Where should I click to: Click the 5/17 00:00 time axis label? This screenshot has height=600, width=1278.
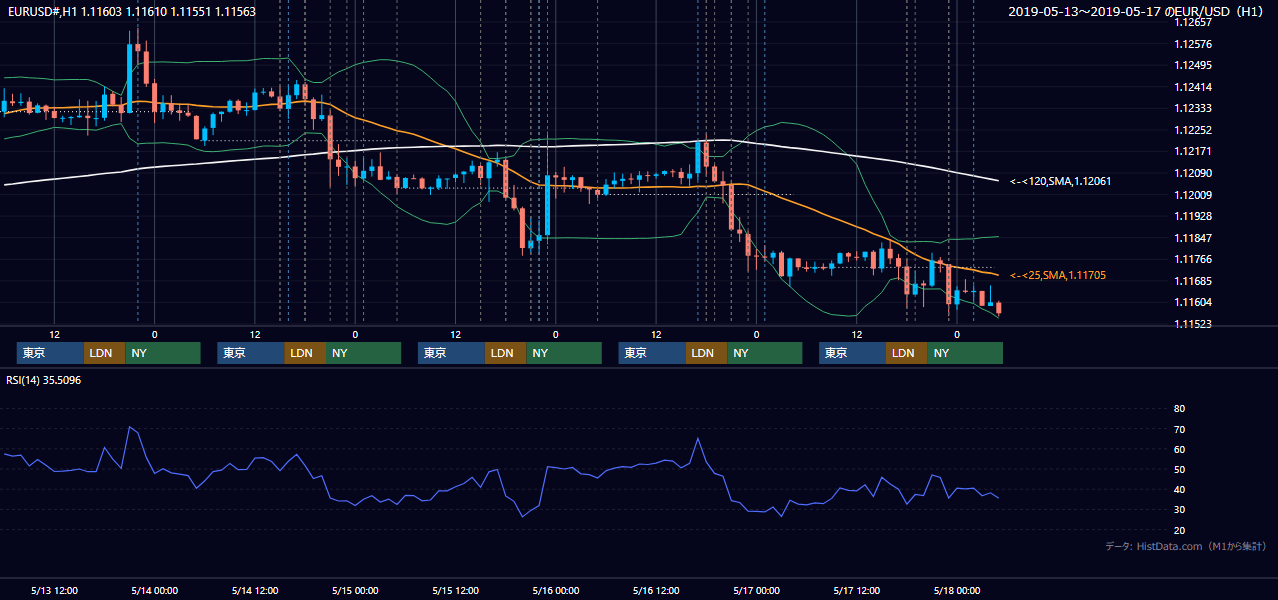(x=757, y=590)
